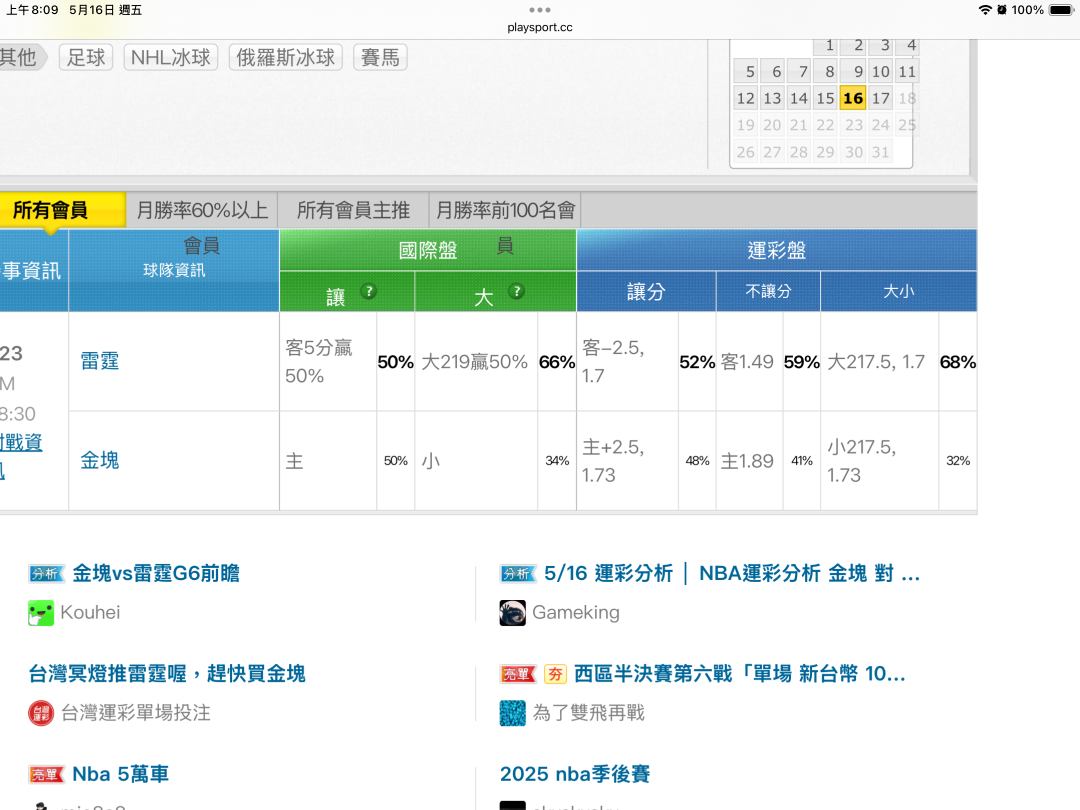
Task: Open post 台灣冥燈推雷霆喔,趕快買金塊
Action: 167,674
